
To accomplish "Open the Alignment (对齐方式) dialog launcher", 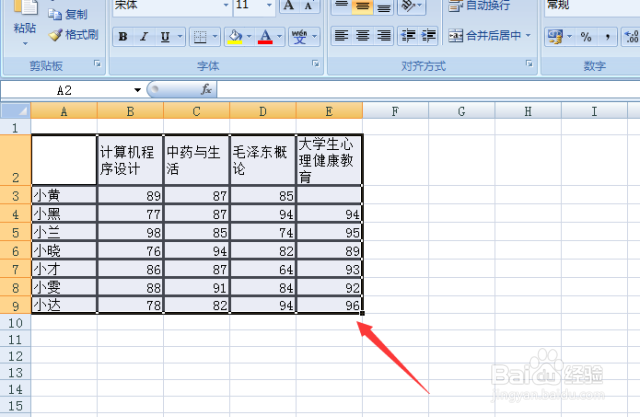I will 529,63.
